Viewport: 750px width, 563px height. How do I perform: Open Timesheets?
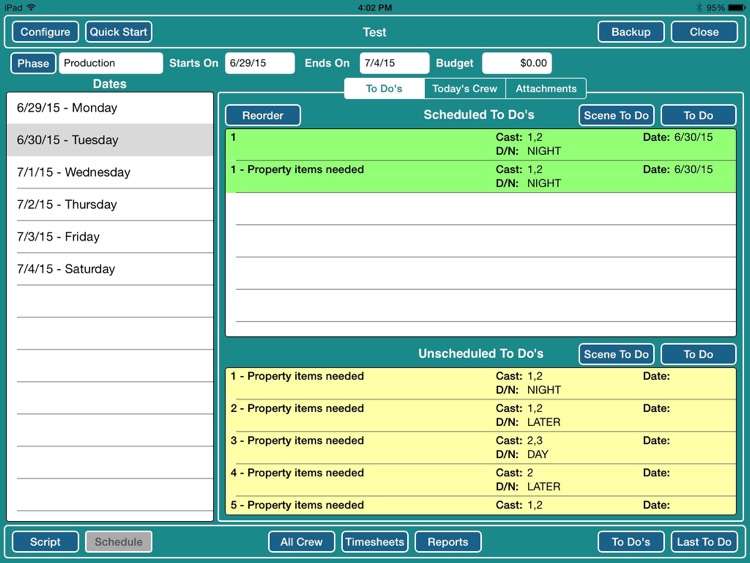tap(375, 542)
